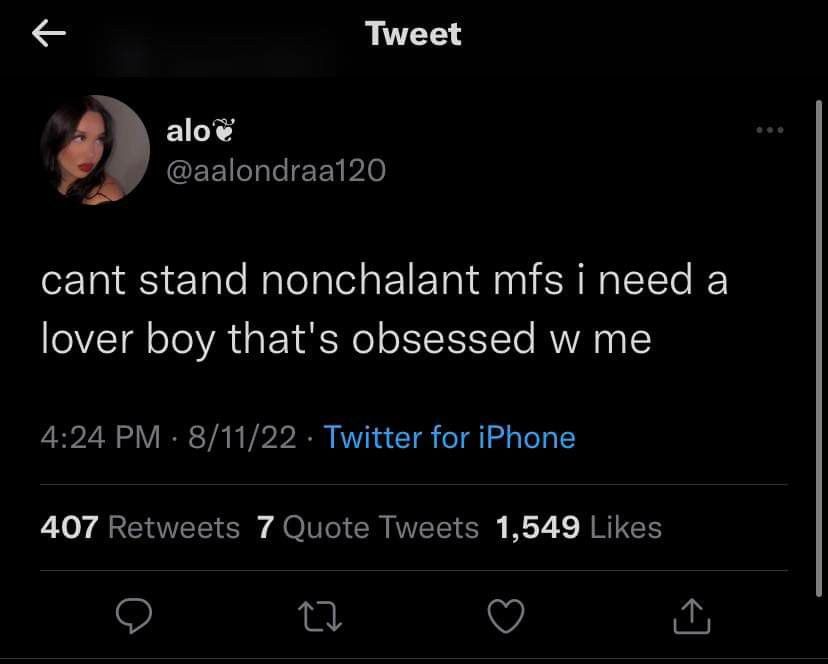
Task: Show the 1,549 Likes list
Action: click(579, 527)
